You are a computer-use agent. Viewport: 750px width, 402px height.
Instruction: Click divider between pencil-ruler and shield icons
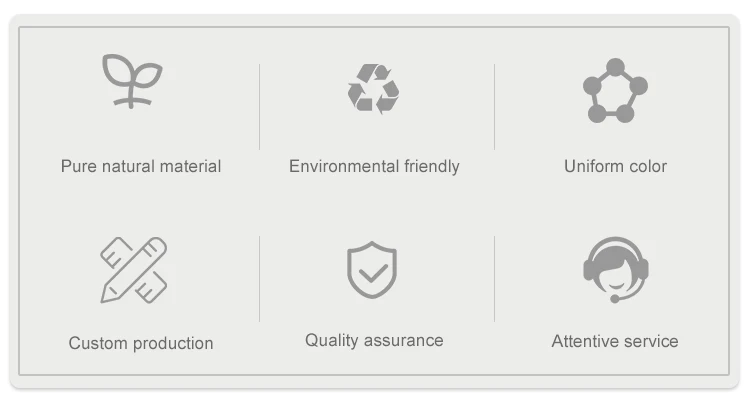coord(260,279)
